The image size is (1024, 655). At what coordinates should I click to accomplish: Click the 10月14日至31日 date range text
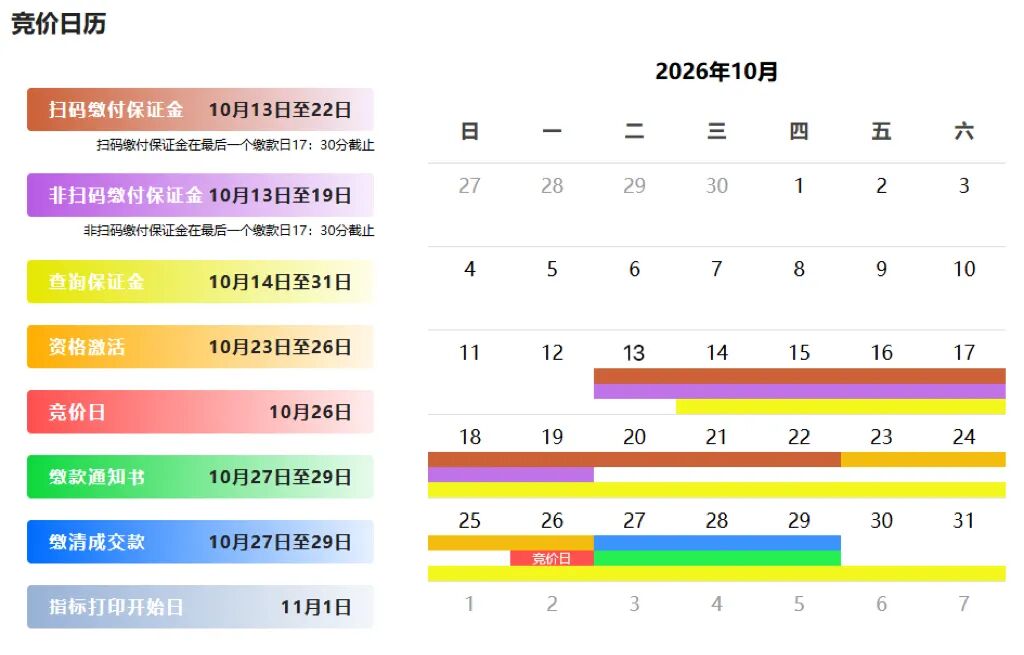coord(280,281)
